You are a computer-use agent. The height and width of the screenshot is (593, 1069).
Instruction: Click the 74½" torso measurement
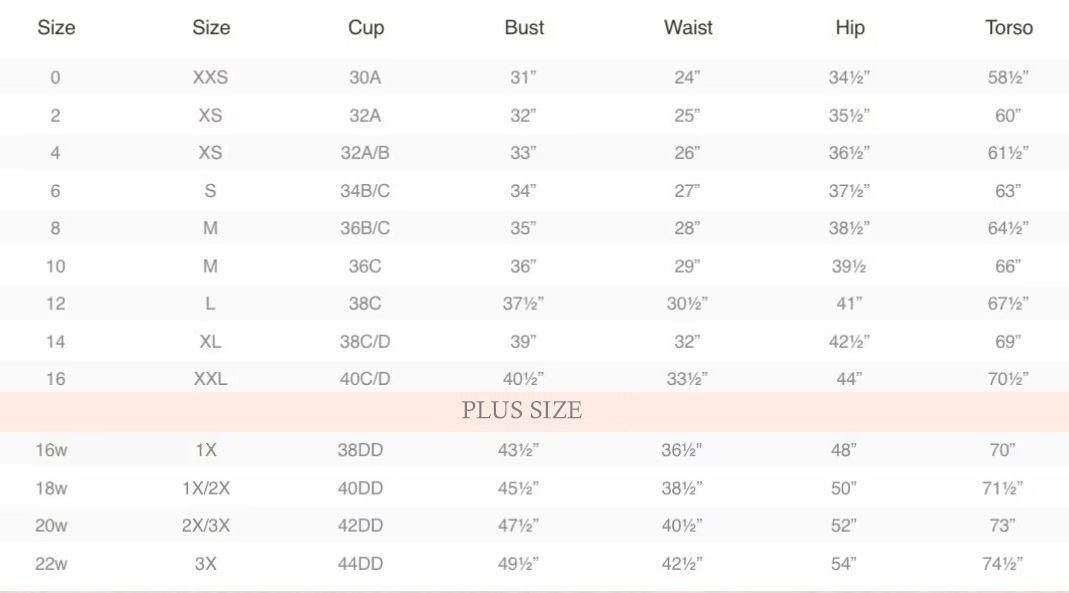click(x=1003, y=564)
